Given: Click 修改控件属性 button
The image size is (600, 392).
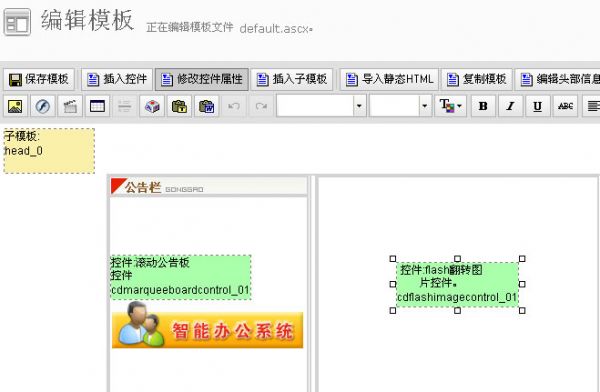Looking at the screenshot, I should click(202, 79).
